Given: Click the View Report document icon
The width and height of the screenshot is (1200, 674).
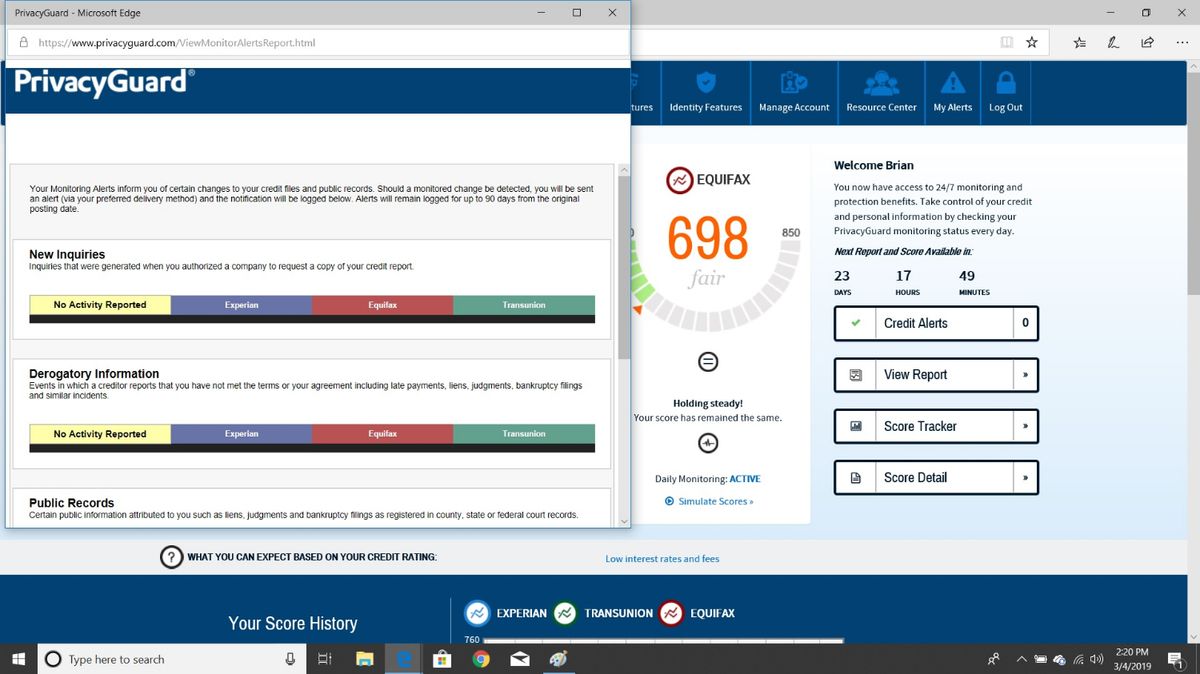Looking at the screenshot, I should pyautogui.click(x=855, y=374).
